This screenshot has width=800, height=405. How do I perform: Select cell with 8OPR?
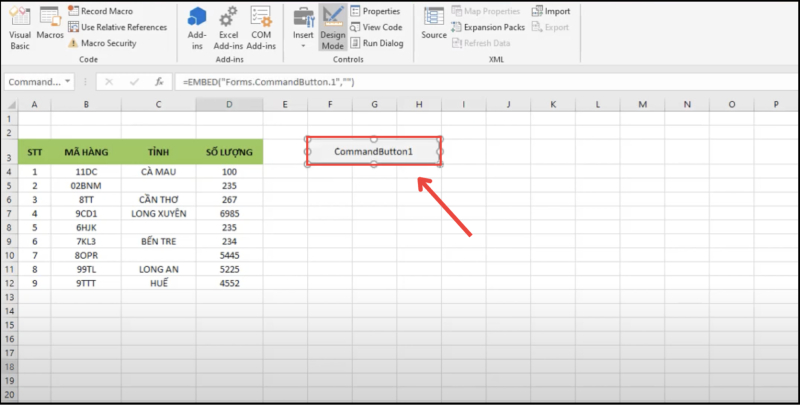(x=86, y=255)
